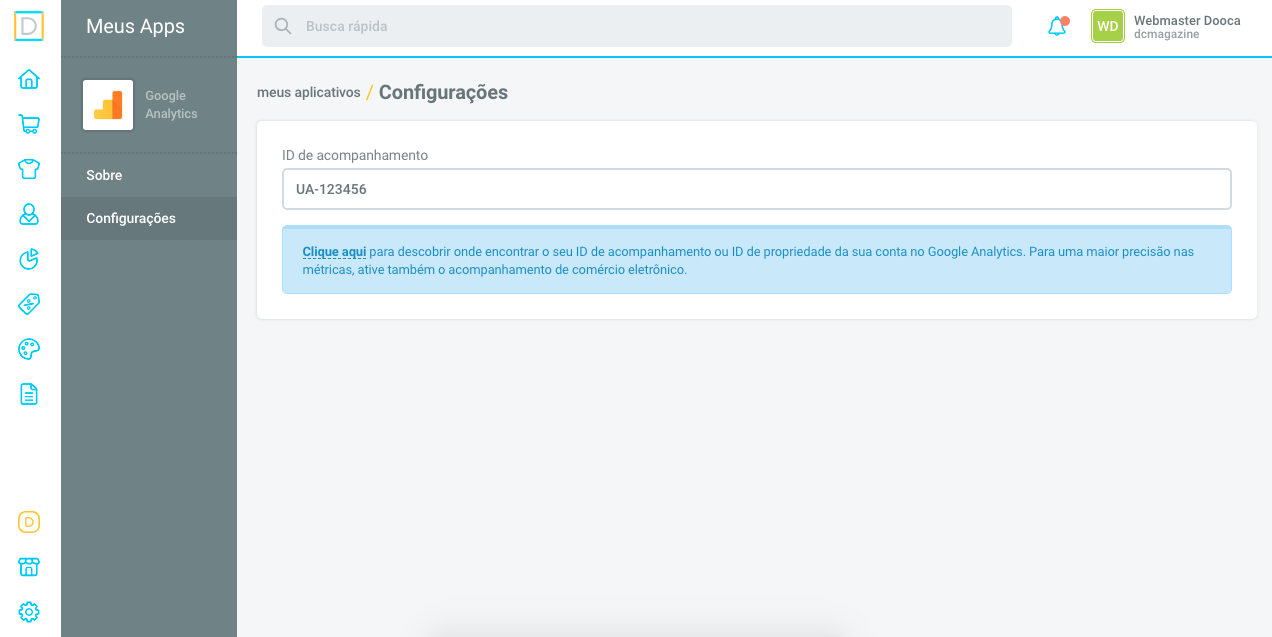Open the t-shirt products icon
The image size is (1272, 637).
coord(29,168)
